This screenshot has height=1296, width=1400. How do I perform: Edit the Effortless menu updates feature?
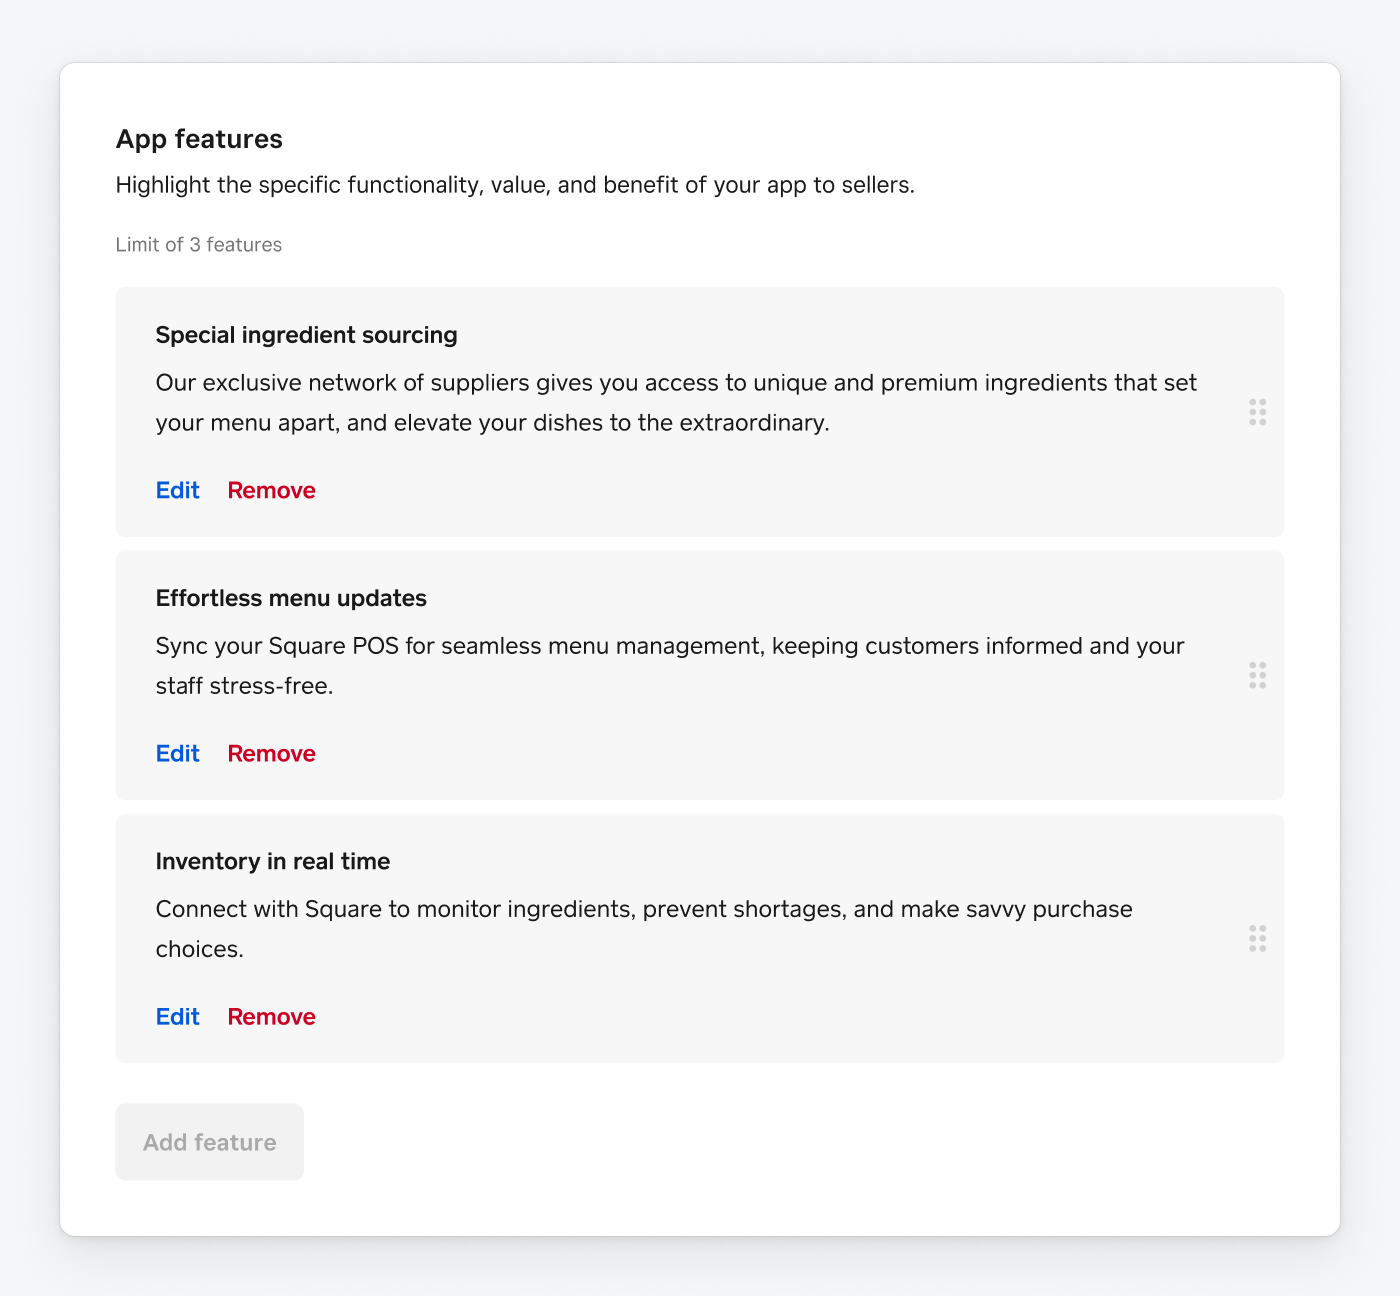click(178, 753)
